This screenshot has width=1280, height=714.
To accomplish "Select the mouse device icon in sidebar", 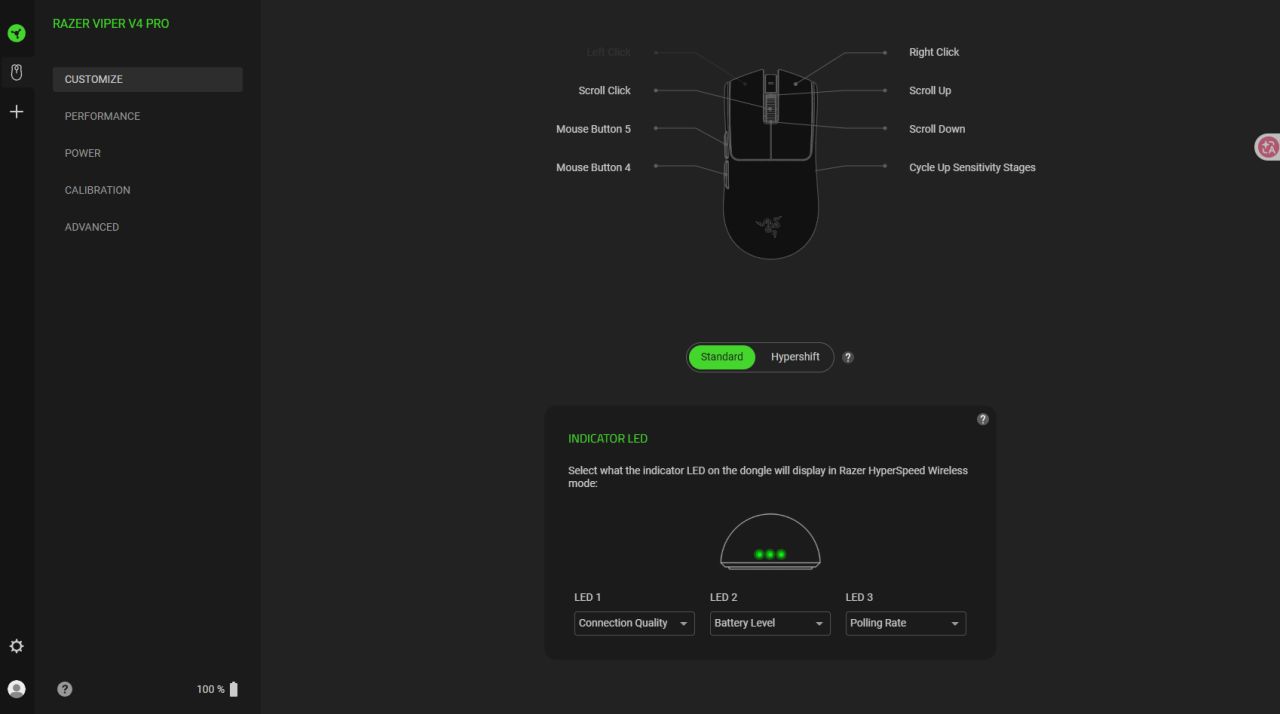I will [x=16, y=72].
